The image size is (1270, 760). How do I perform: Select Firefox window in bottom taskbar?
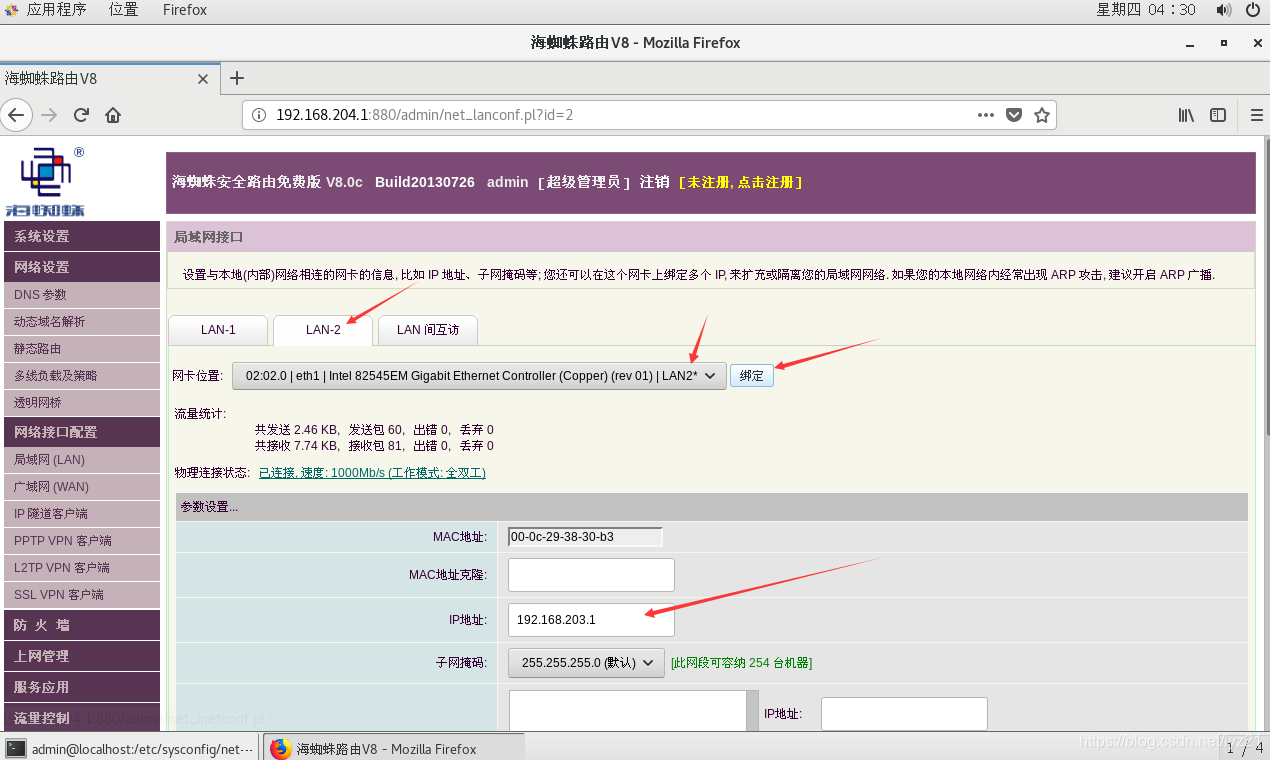(x=393, y=748)
